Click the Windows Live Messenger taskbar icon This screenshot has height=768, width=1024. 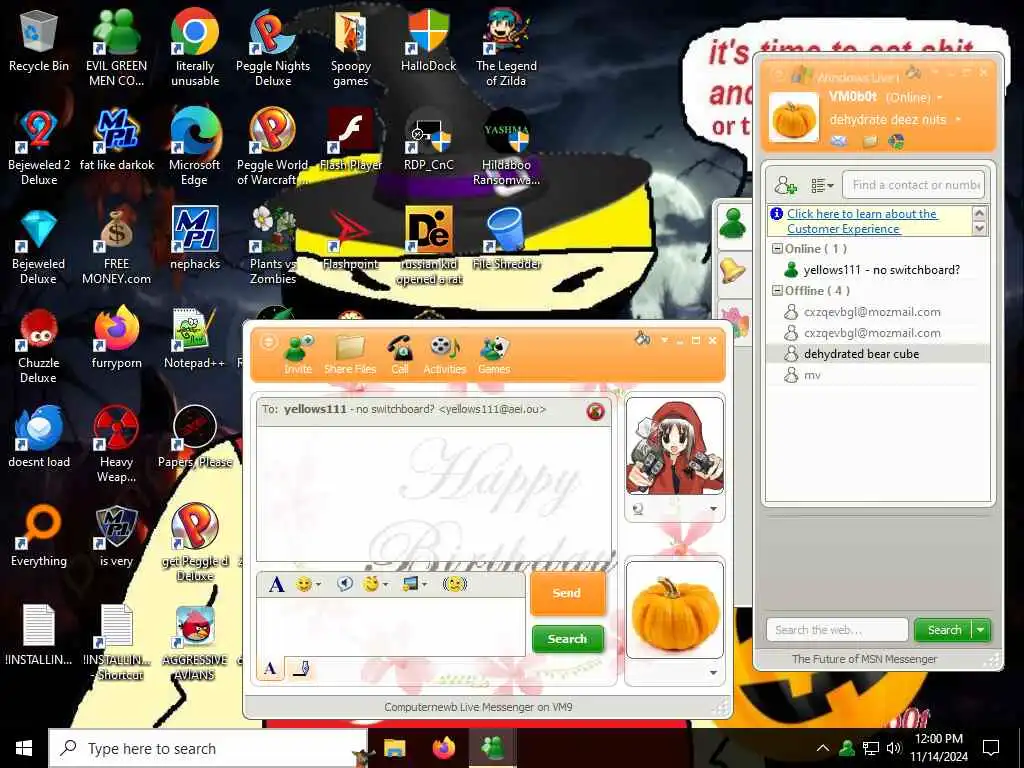tap(492, 747)
